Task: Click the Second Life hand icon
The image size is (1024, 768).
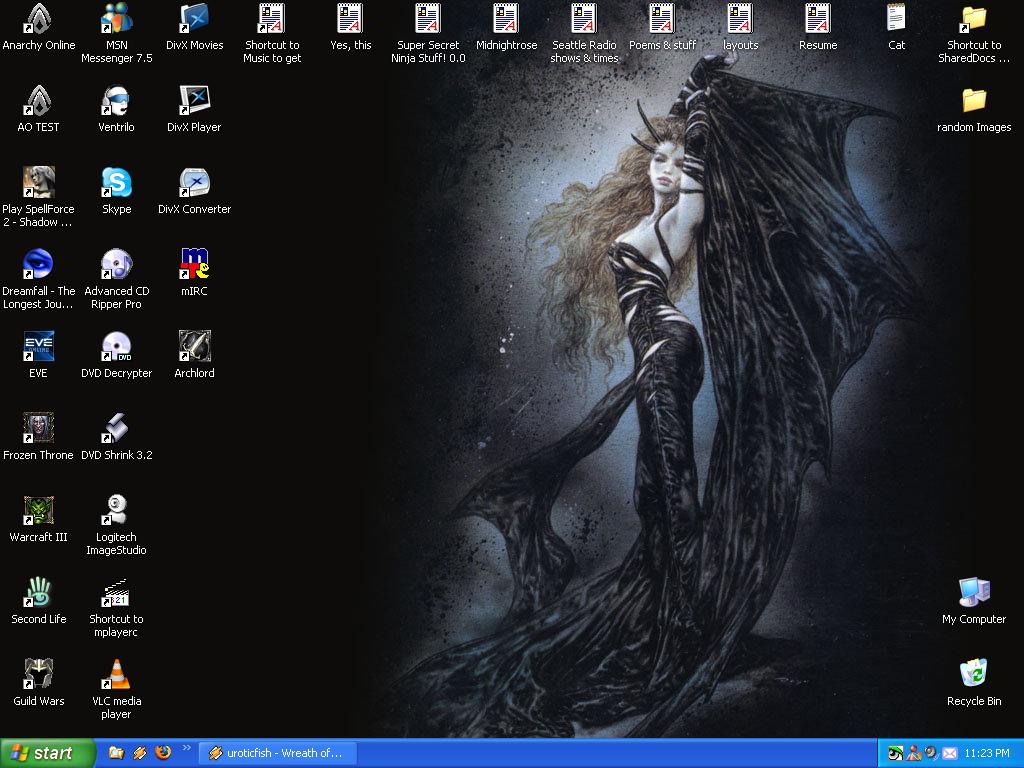Action: click(38, 593)
